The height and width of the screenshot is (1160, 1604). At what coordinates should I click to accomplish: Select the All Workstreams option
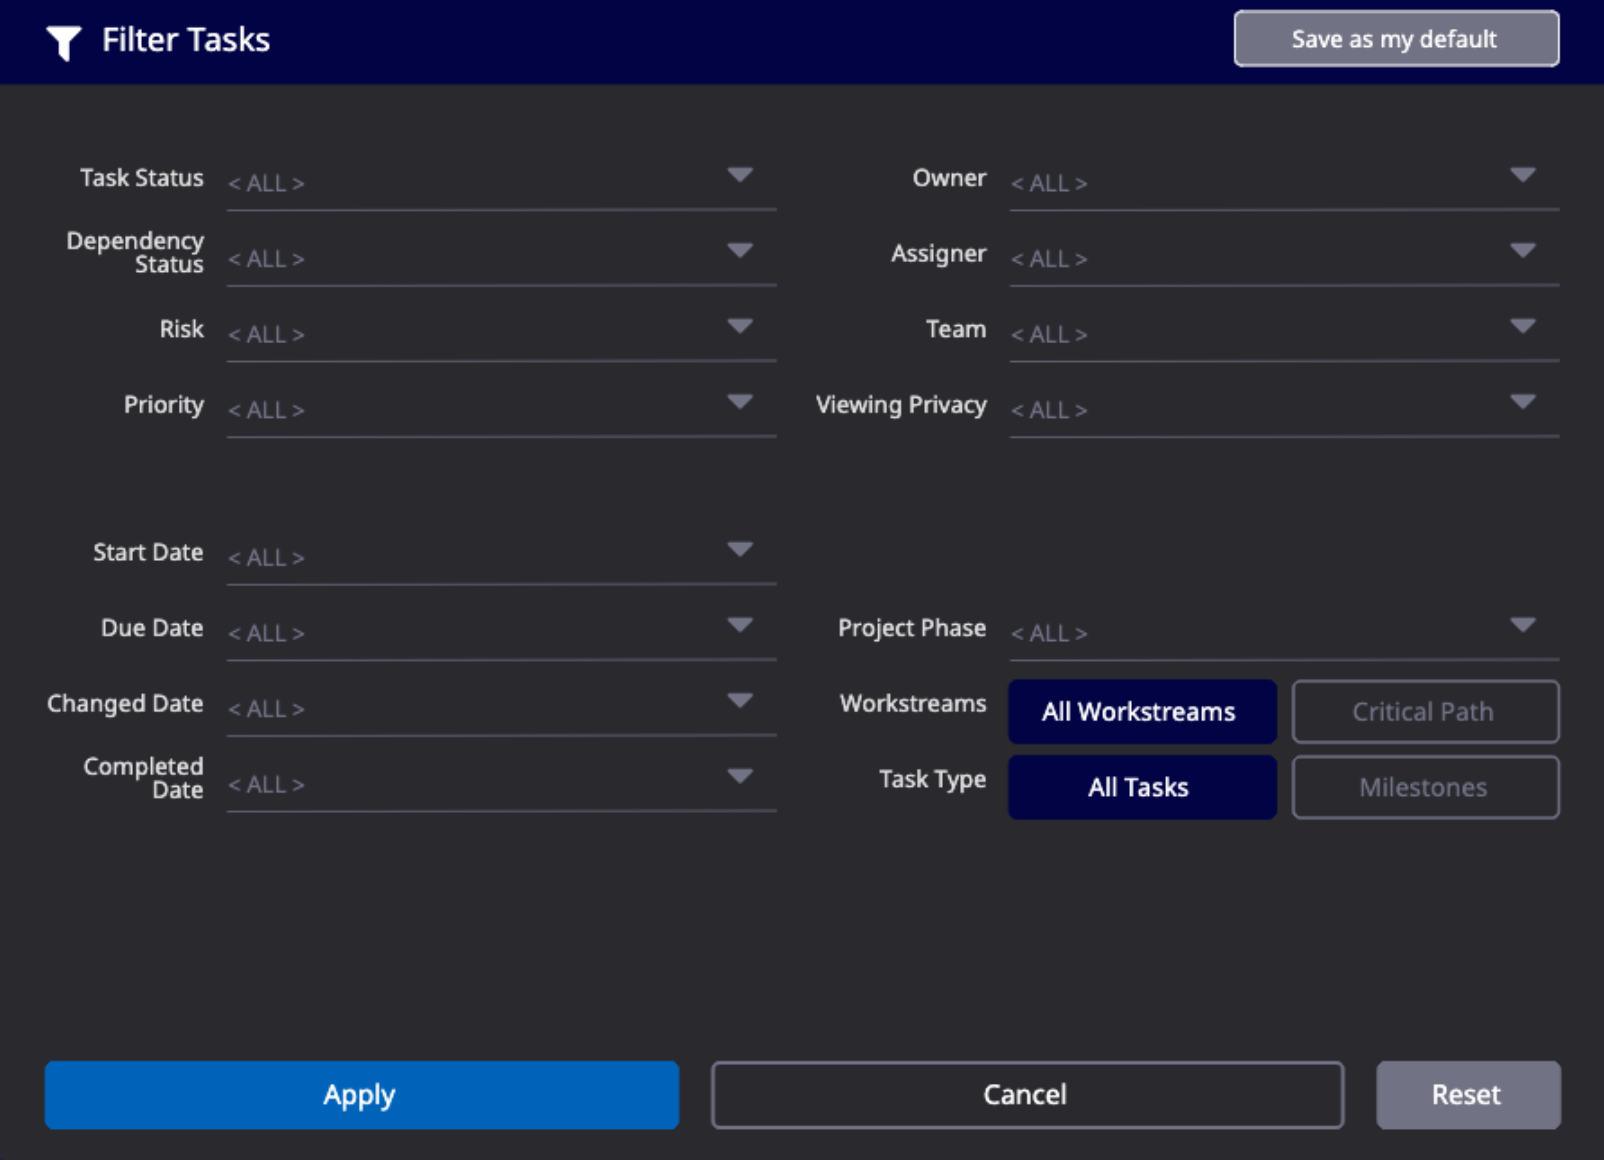coord(1142,712)
